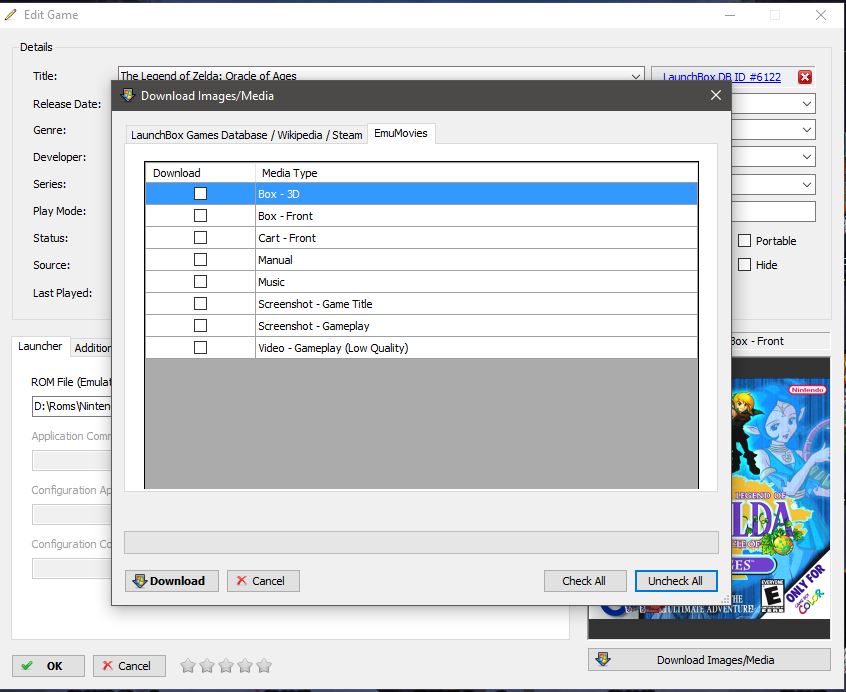Select the EmuMovies tab

coord(401,133)
